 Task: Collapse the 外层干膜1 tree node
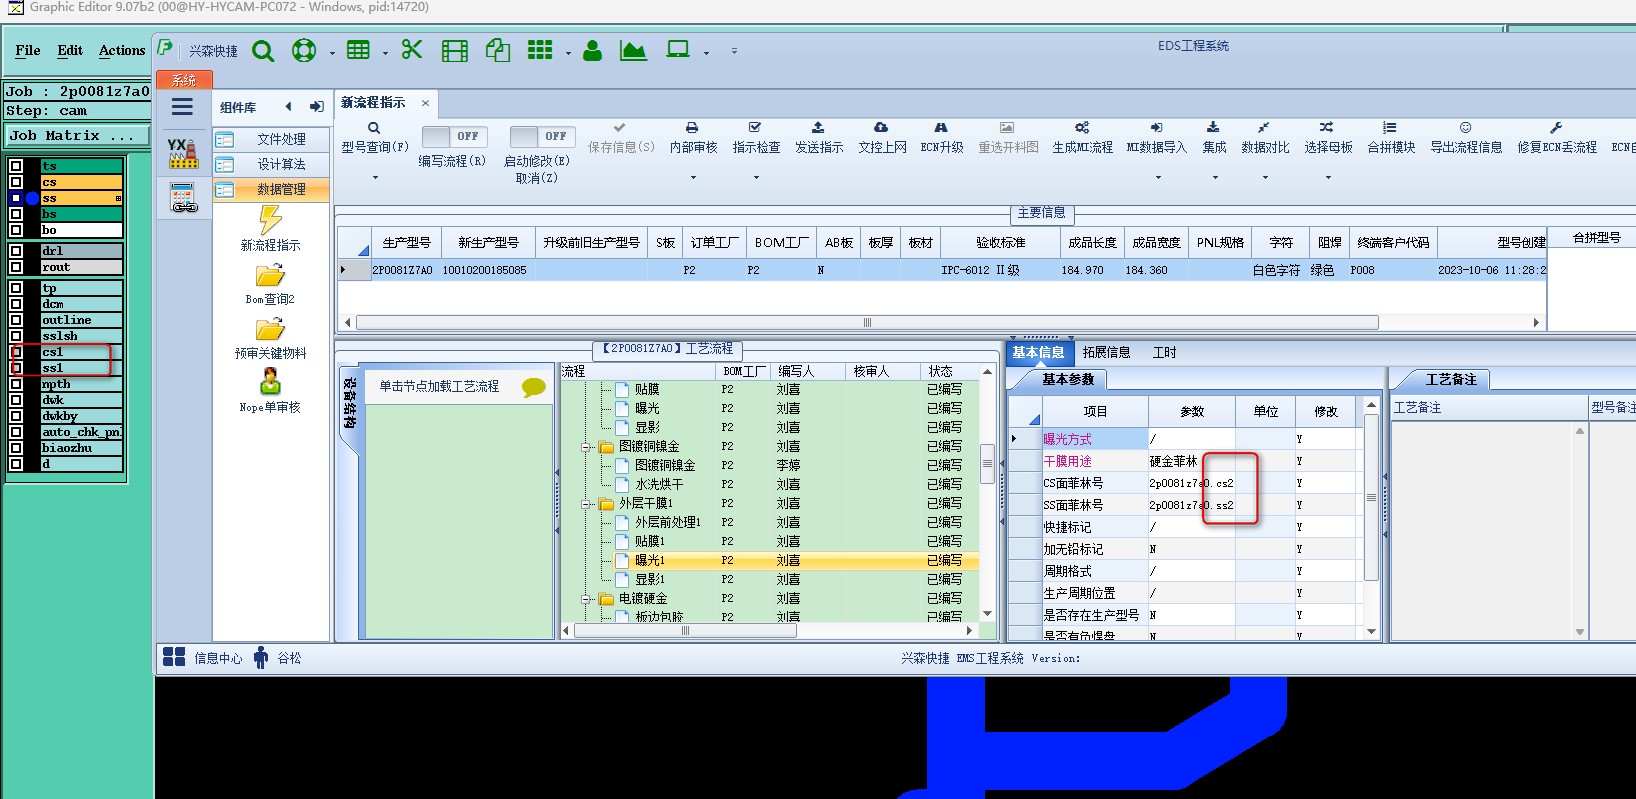[x=587, y=504]
